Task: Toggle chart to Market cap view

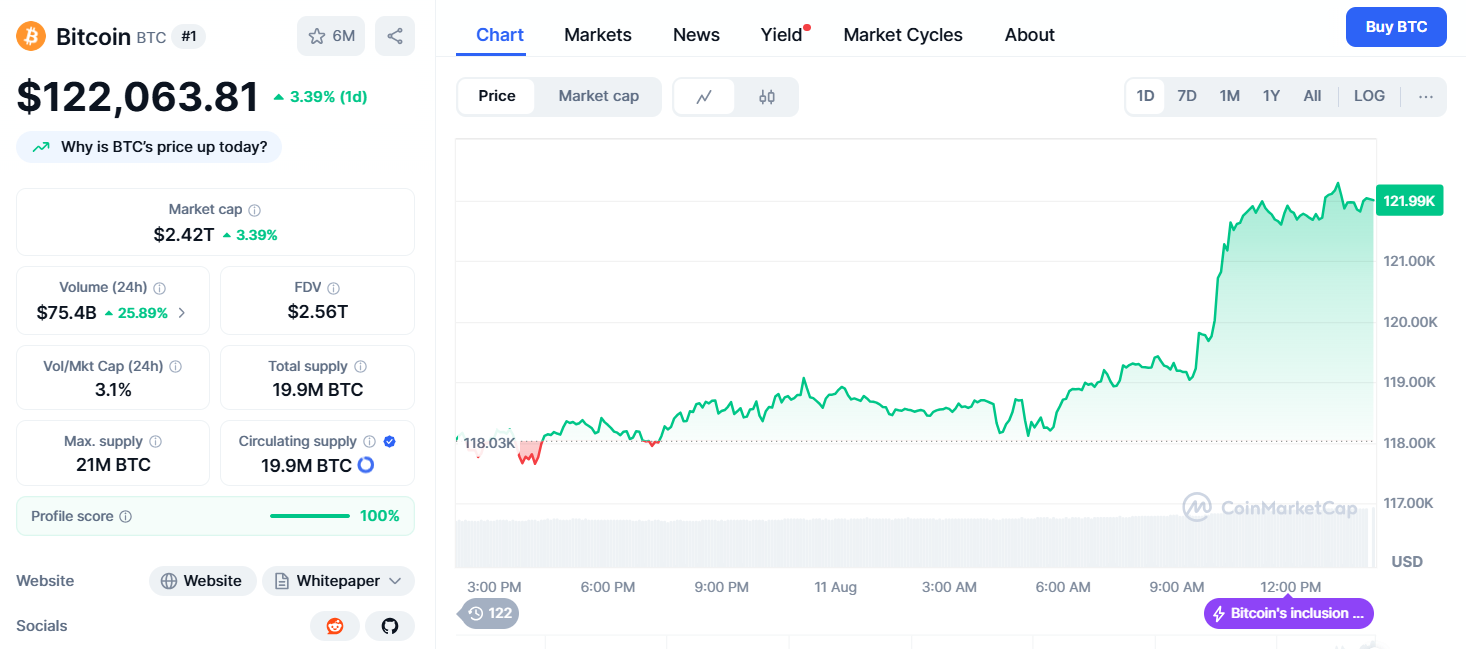Action: [598, 96]
